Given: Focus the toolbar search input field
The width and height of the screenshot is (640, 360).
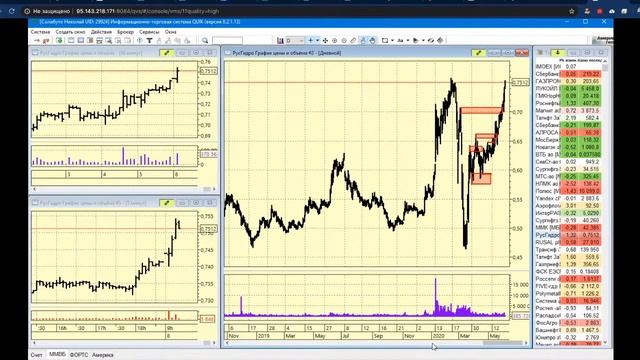Looking at the screenshot, I should tap(227, 40).
